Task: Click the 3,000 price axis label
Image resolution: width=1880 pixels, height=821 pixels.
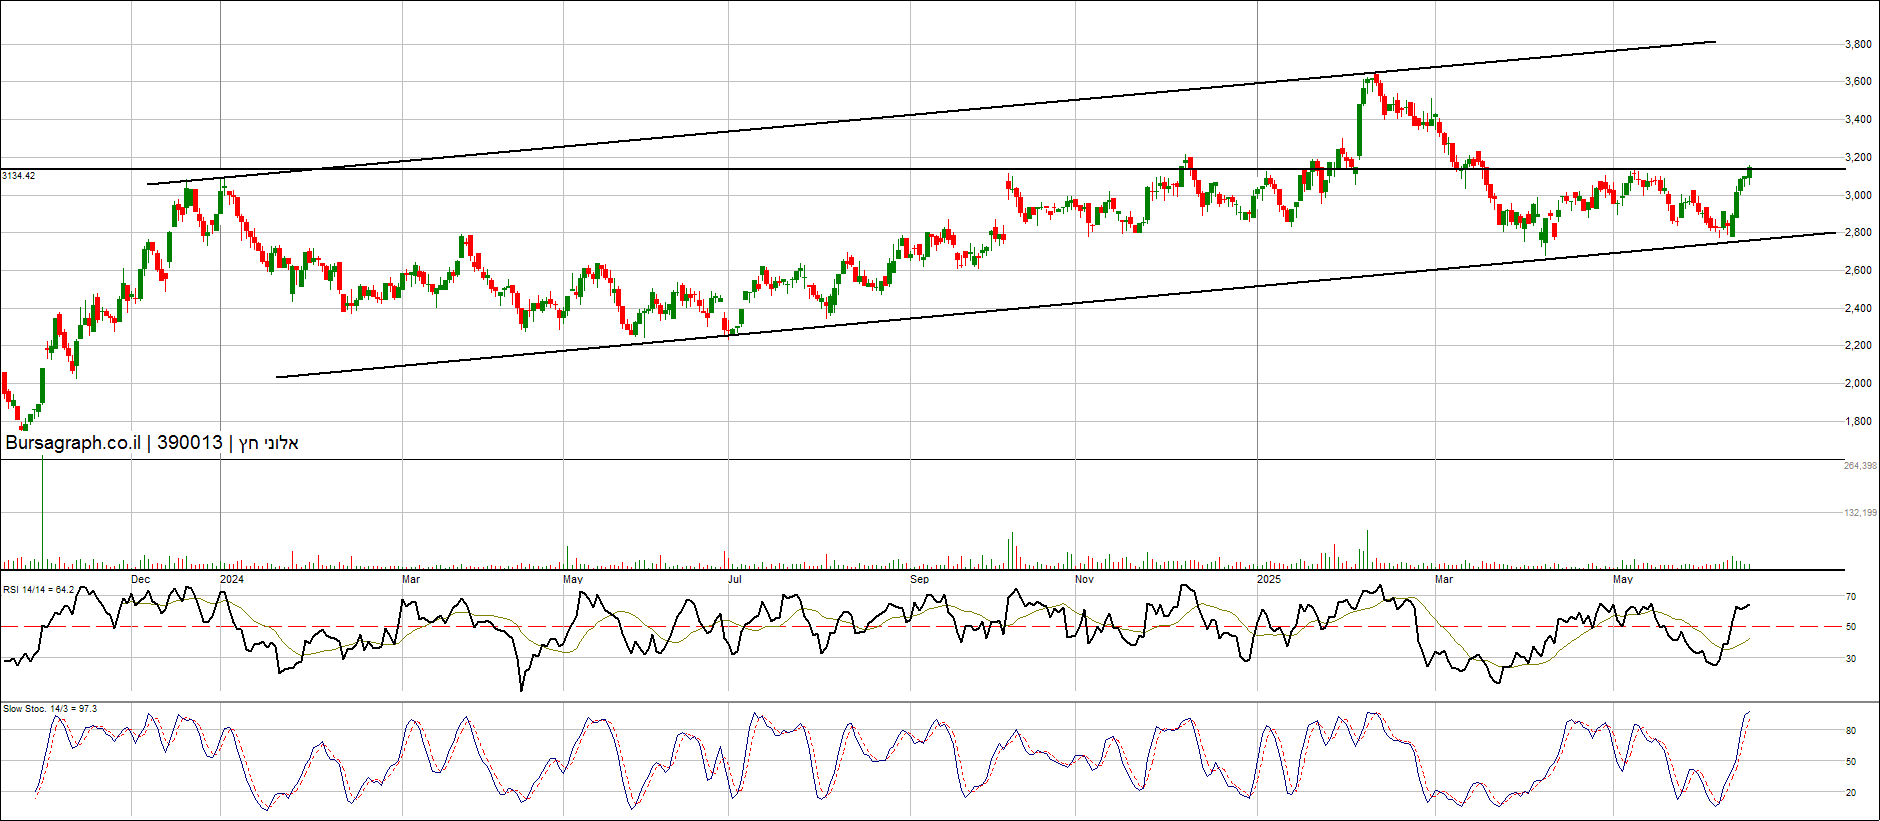Action: point(1858,195)
